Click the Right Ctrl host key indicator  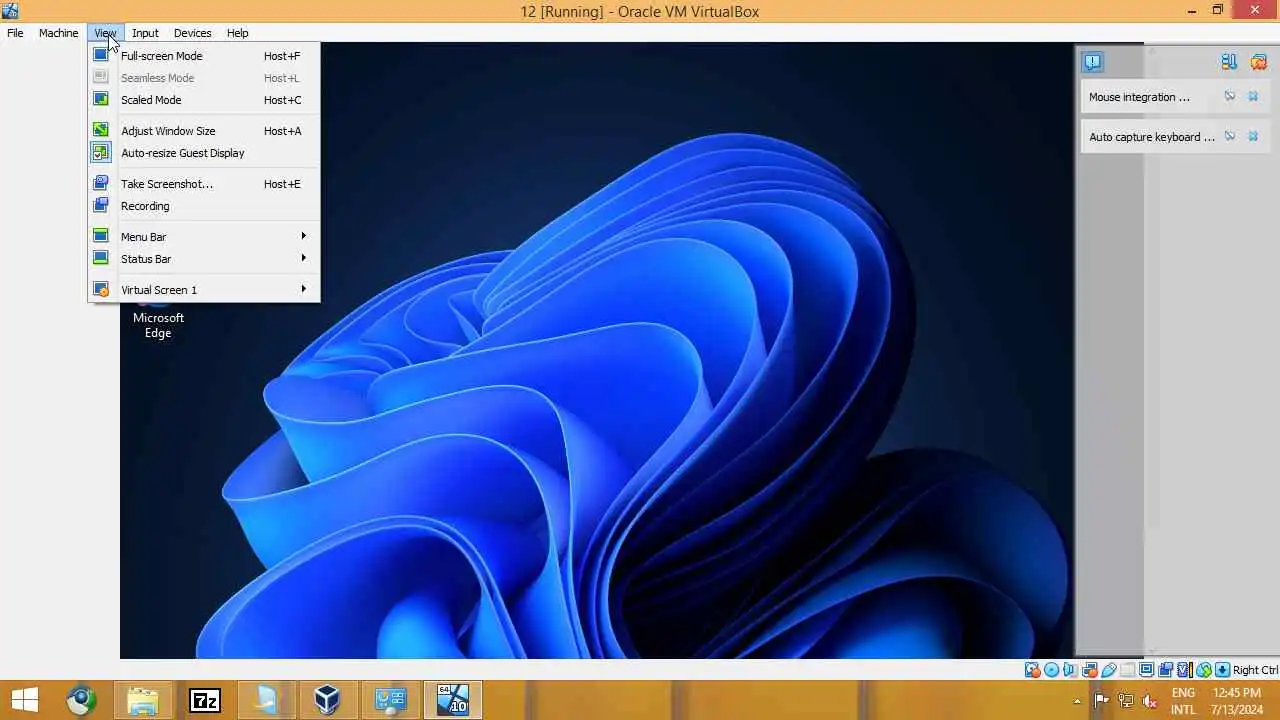click(1256, 670)
